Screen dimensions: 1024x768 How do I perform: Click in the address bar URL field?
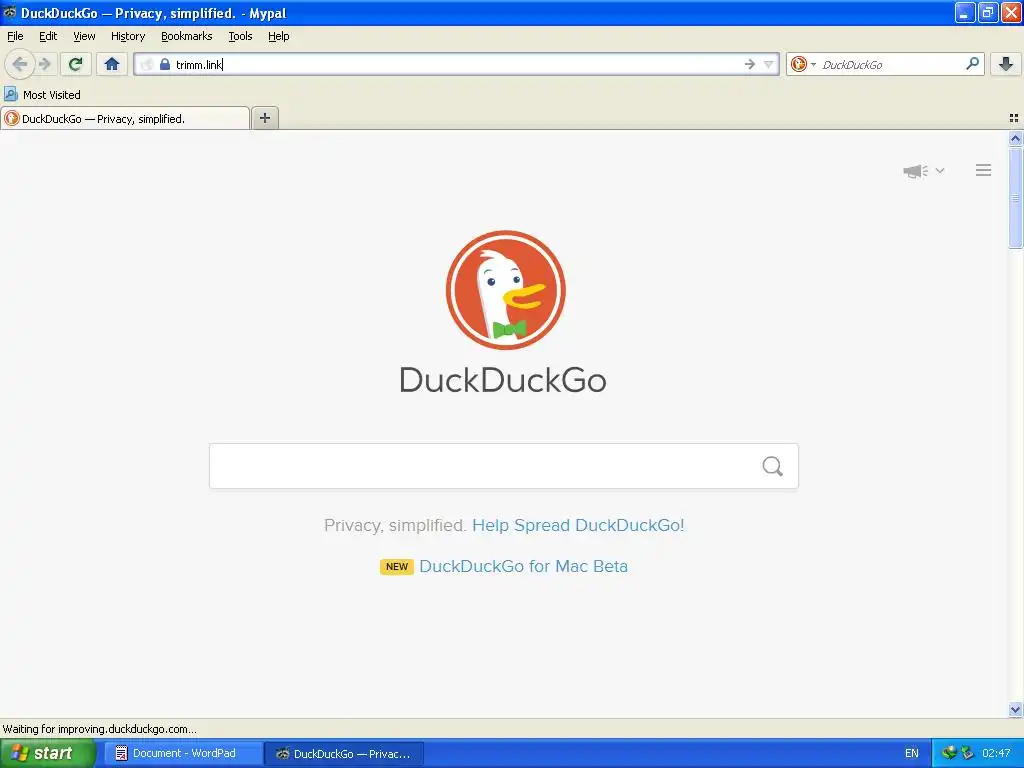pyautogui.click(x=457, y=64)
